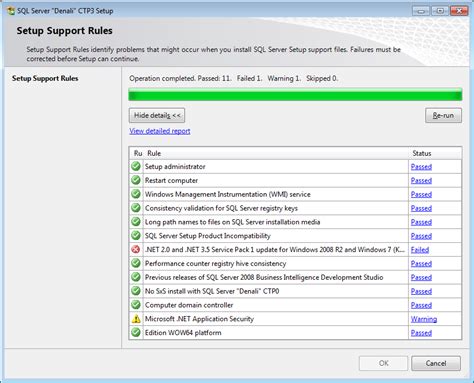Close the setup window with the red X
The height and width of the screenshot is (383, 474).
pyautogui.click(x=459, y=11)
